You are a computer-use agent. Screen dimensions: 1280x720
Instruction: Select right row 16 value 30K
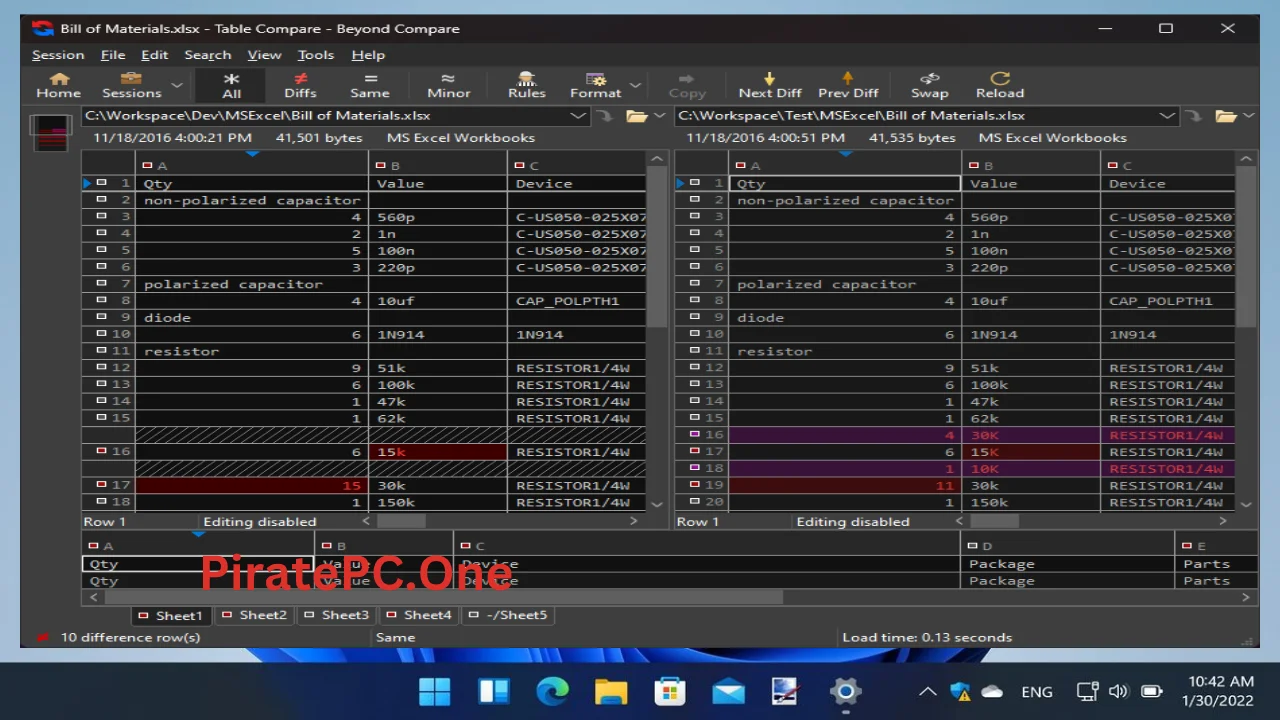tap(1030, 435)
